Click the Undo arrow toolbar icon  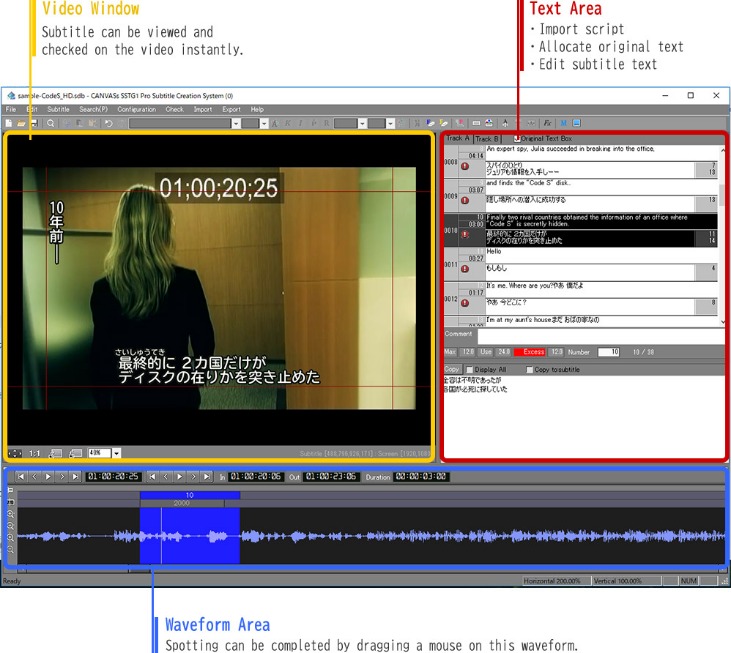[108, 123]
